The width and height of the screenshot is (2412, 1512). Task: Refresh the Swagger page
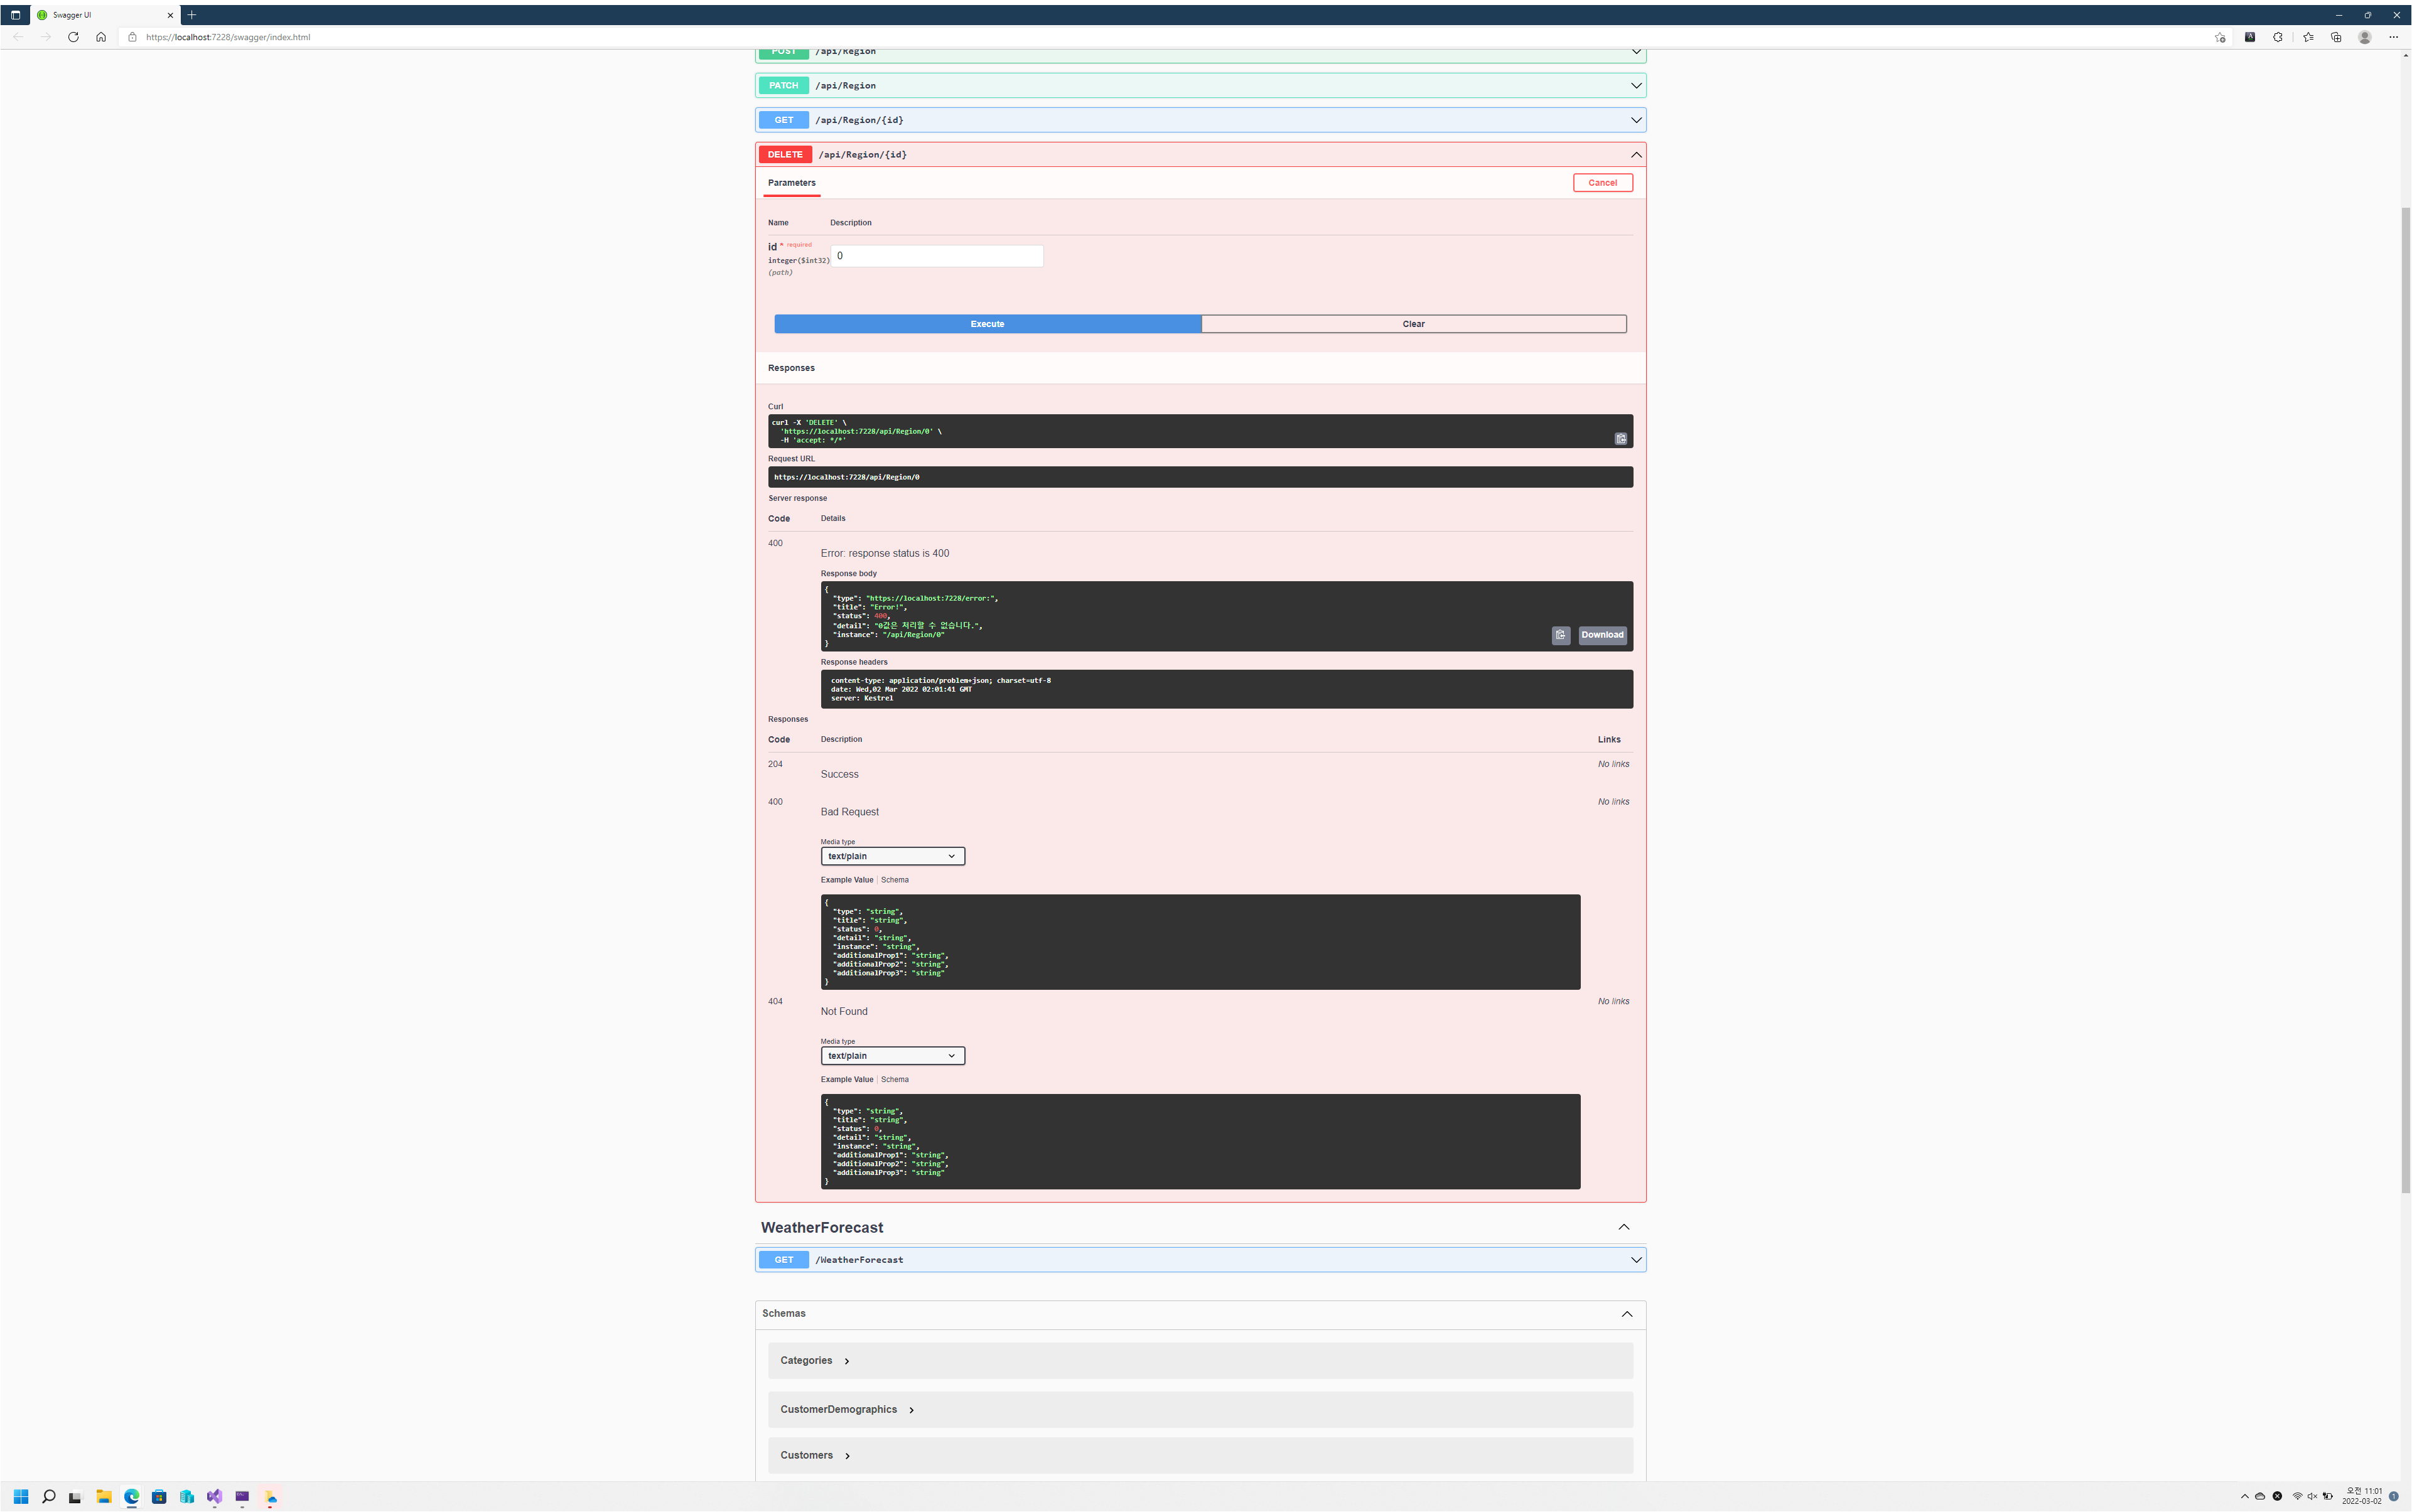pyautogui.click(x=73, y=37)
